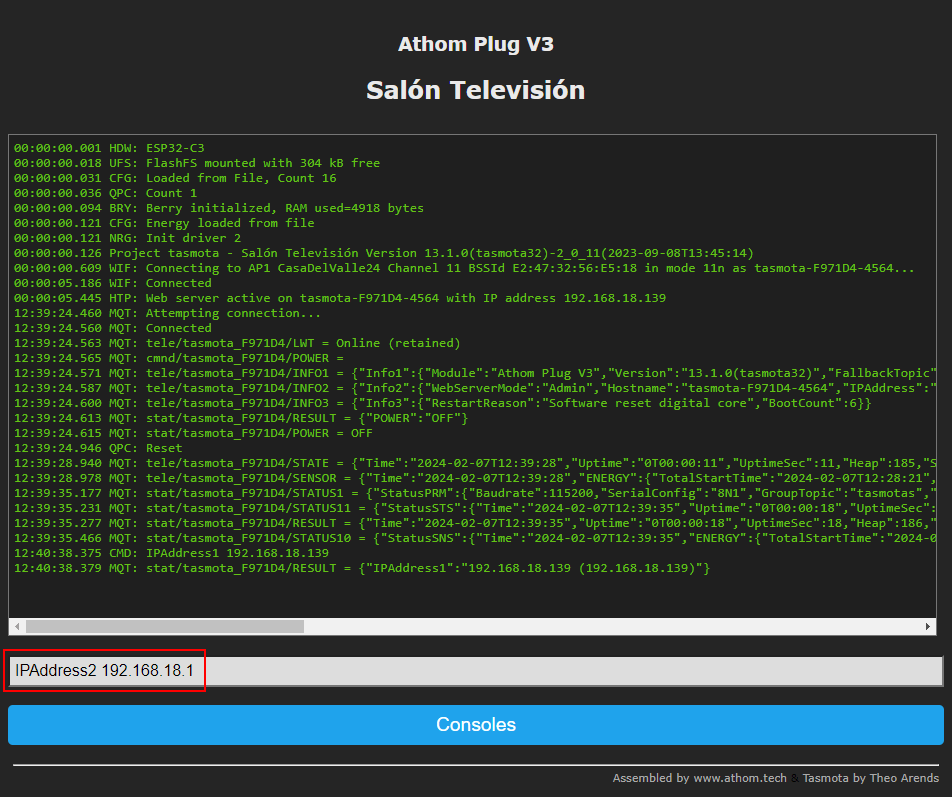
Task: Click the WIF Connecting to AP1 log line
Action: click(x=464, y=268)
